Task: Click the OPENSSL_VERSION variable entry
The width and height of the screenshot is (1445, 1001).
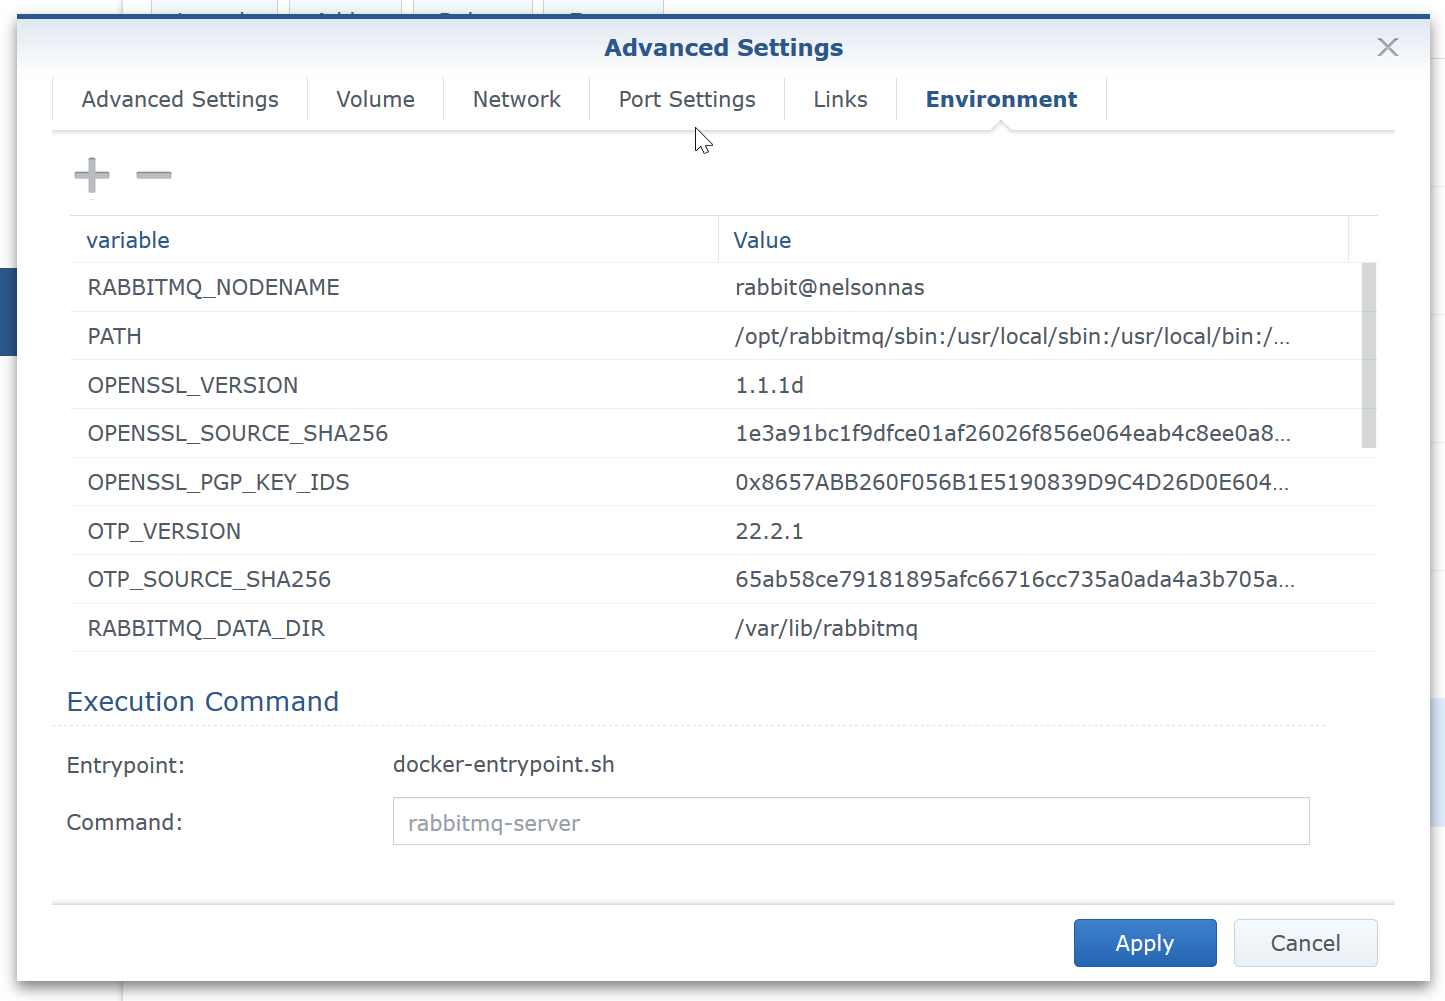Action: tap(193, 385)
